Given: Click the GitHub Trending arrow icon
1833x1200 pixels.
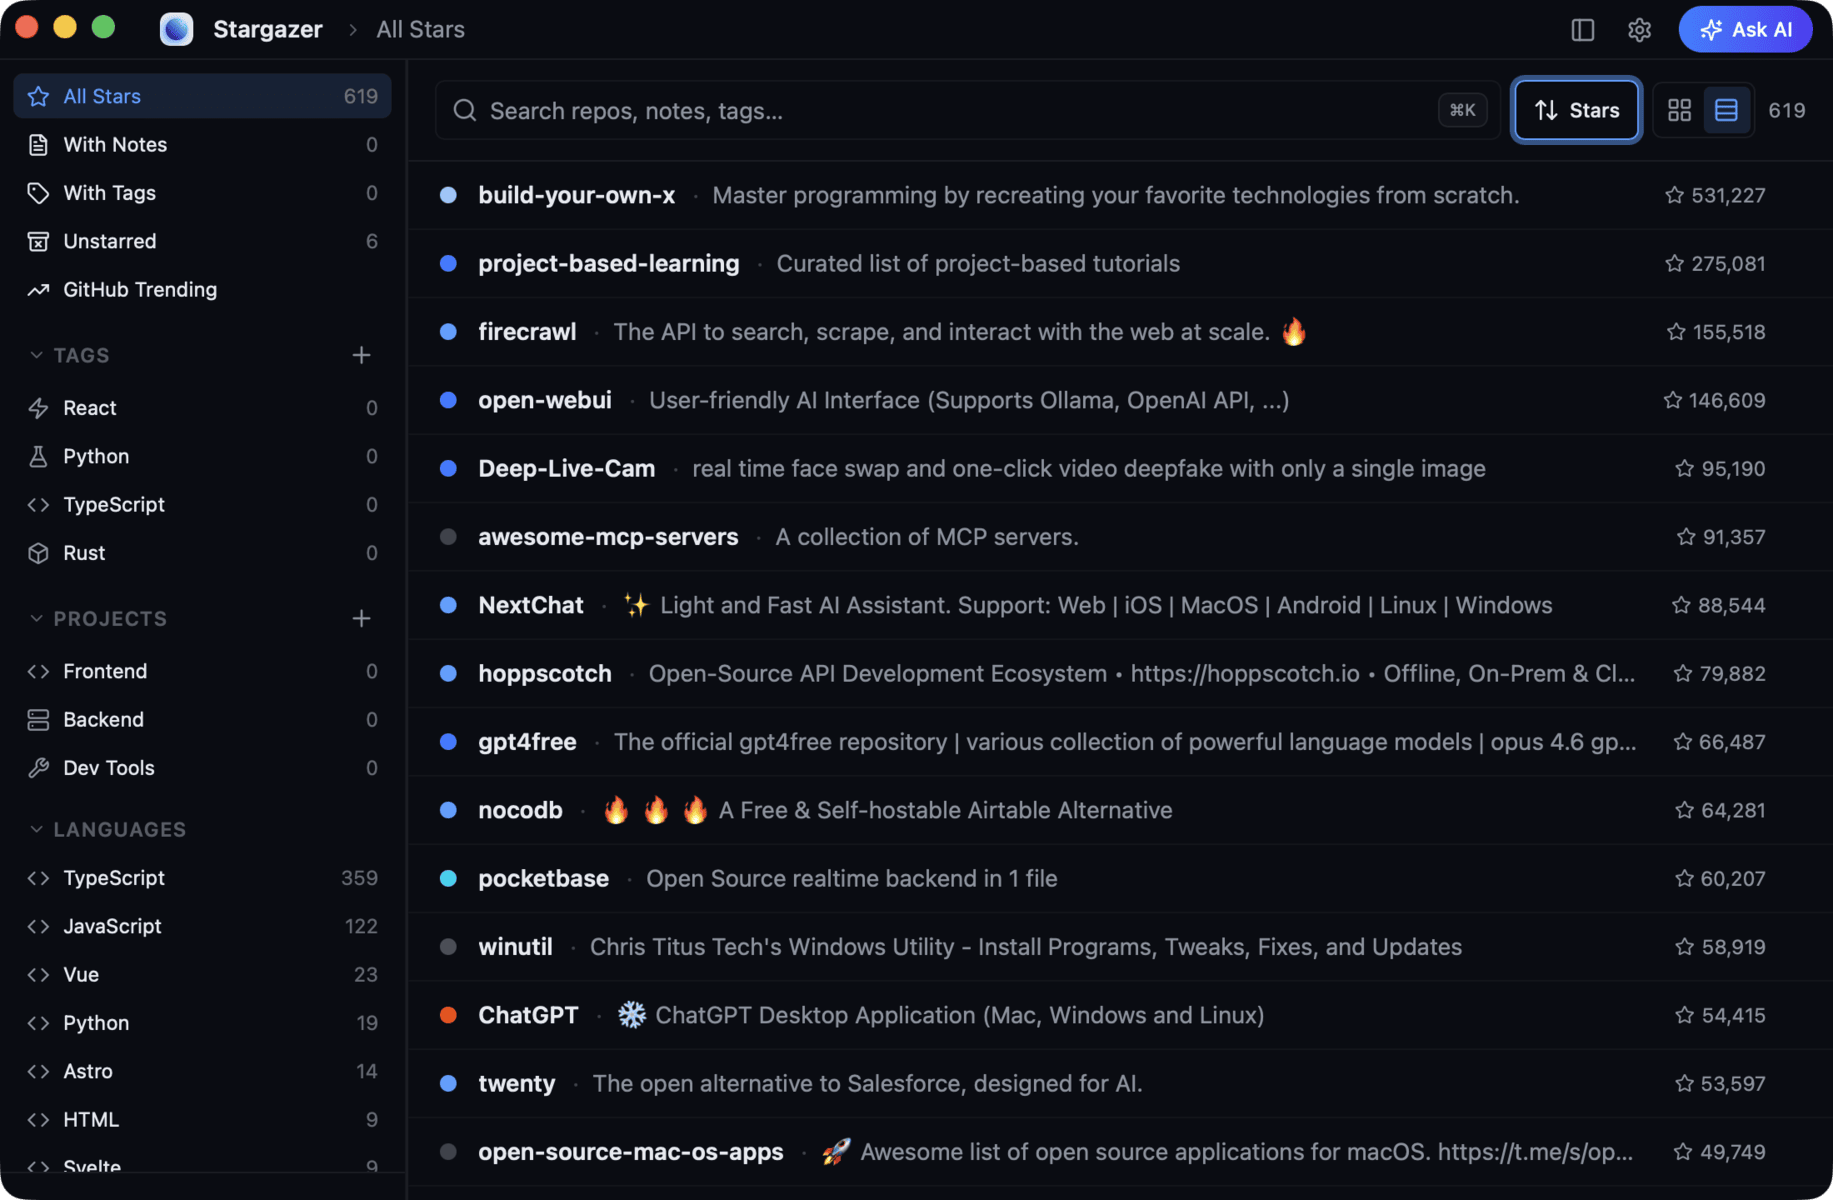Looking at the screenshot, I should tap(38, 289).
